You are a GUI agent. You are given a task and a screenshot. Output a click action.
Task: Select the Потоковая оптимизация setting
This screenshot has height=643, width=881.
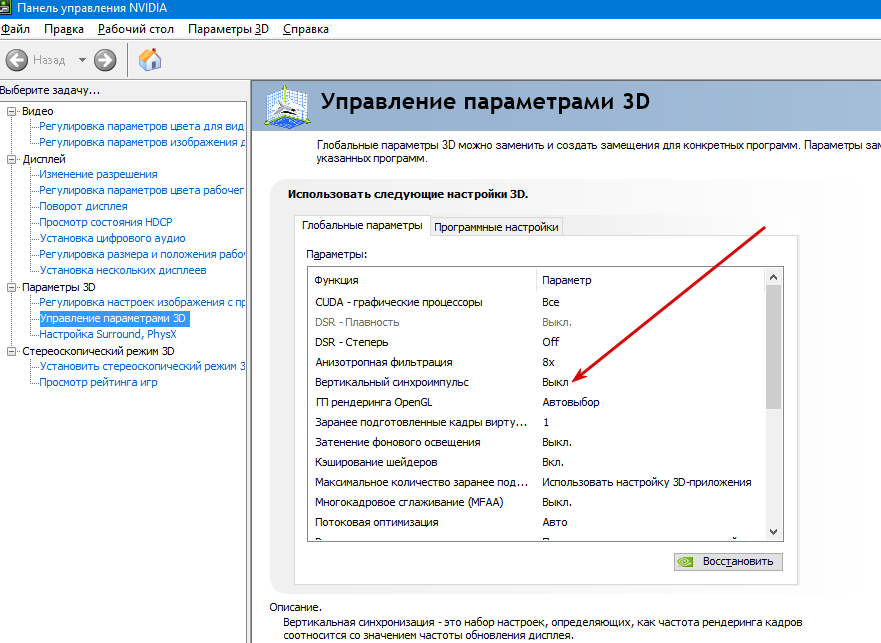point(536,522)
